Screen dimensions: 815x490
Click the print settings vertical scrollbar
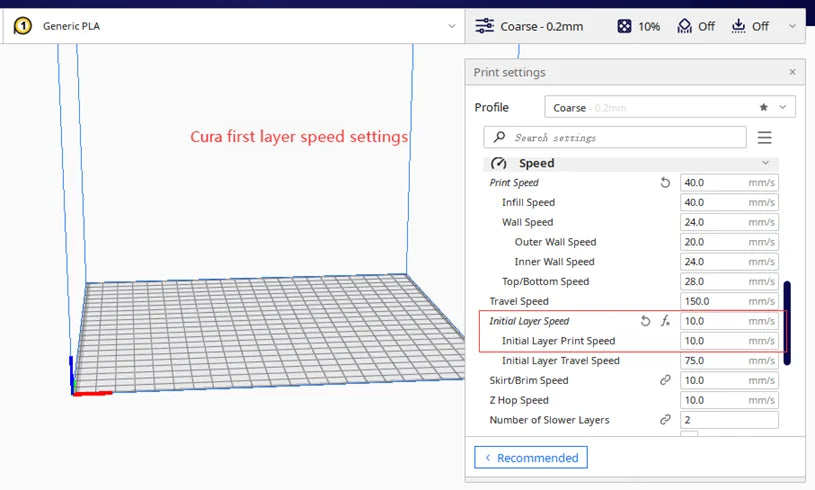pyautogui.click(x=787, y=322)
